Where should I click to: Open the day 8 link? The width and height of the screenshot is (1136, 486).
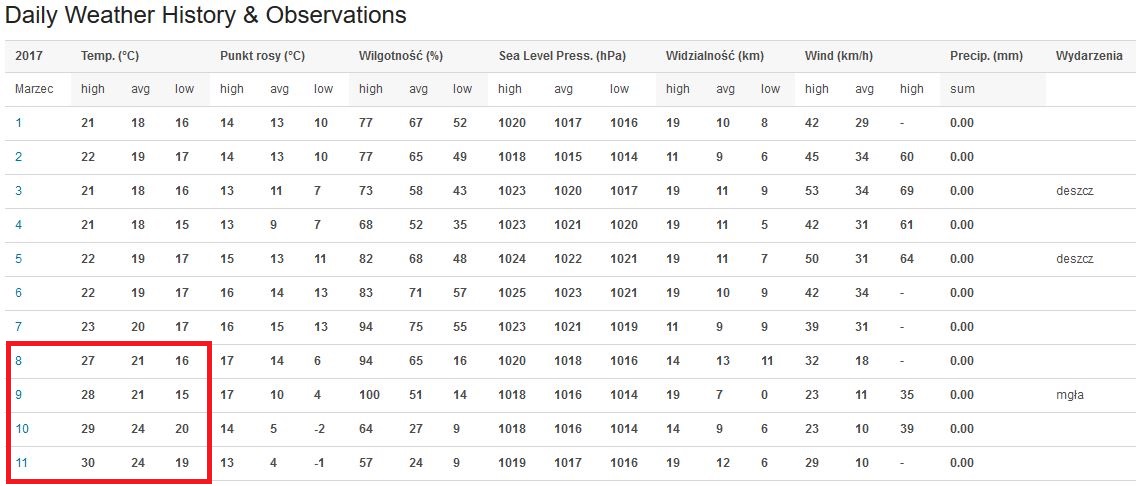[x=19, y=361]
